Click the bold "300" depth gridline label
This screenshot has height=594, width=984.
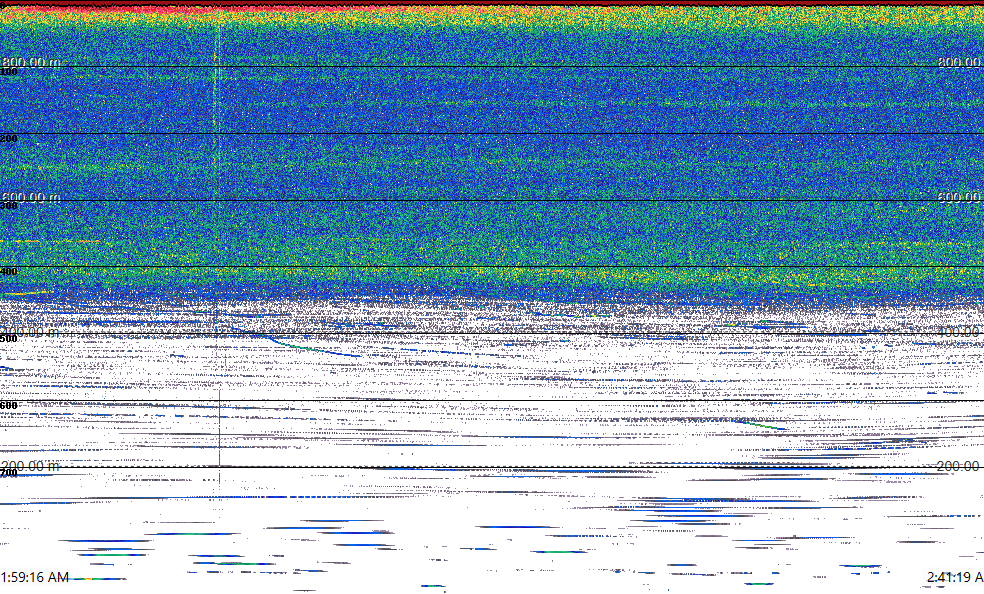pos(9,206)
